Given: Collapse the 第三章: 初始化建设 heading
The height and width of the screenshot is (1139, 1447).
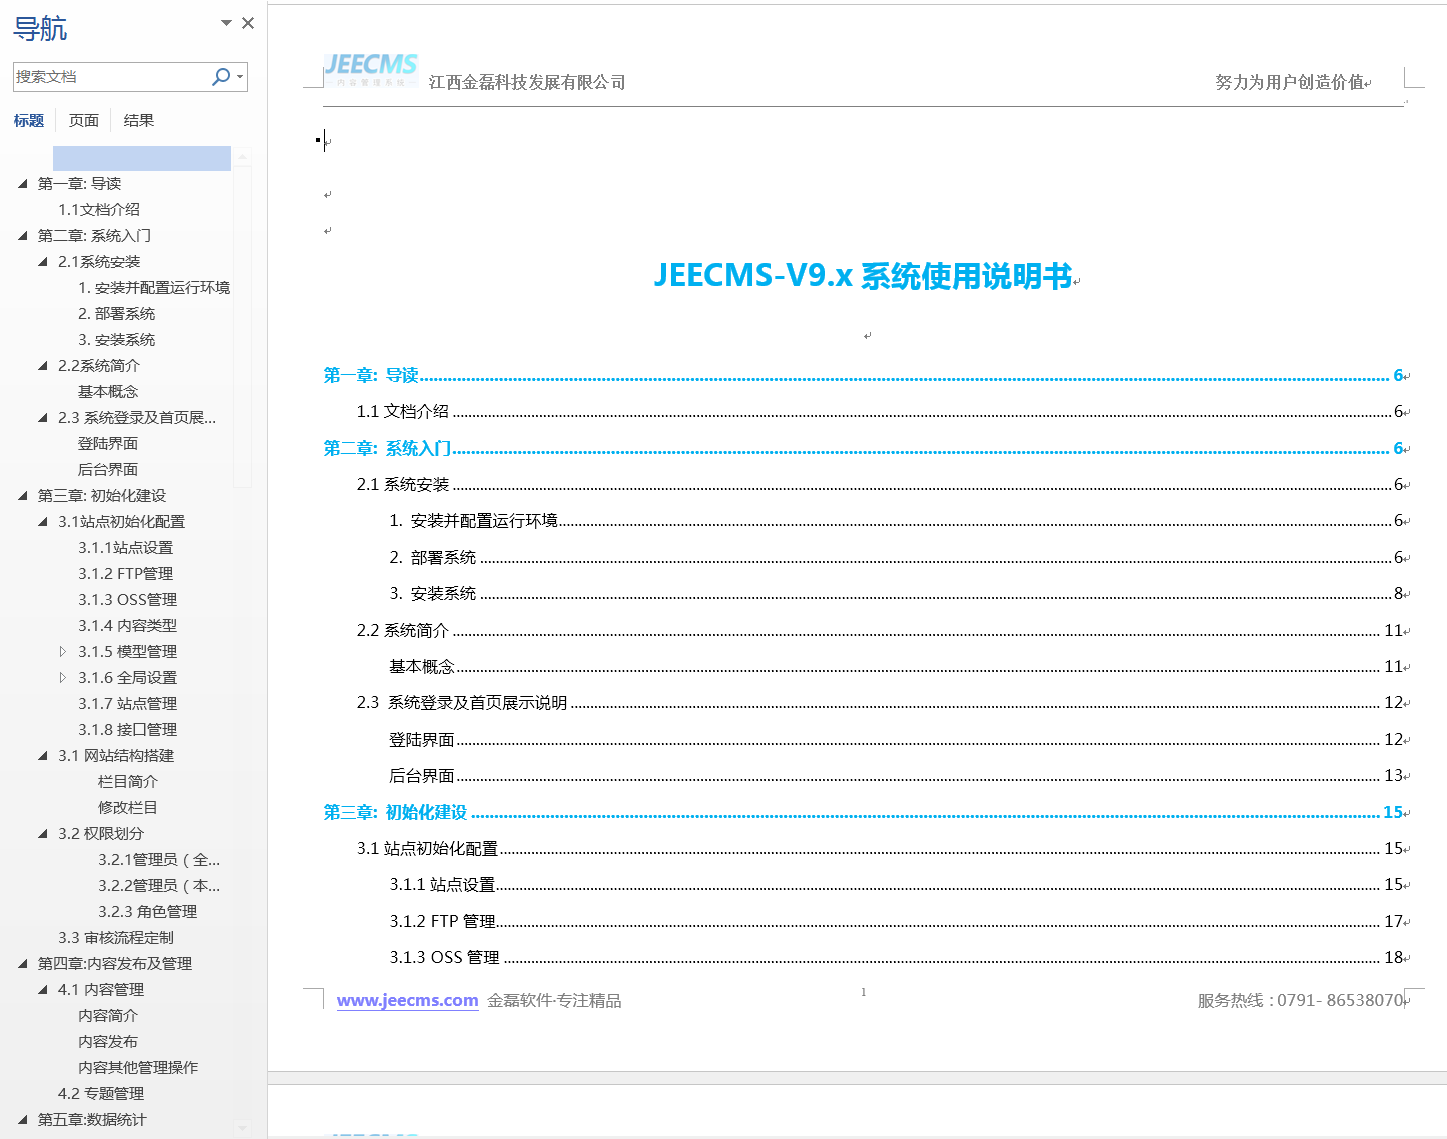Looking at the screenshot, I should click(23, 496).
